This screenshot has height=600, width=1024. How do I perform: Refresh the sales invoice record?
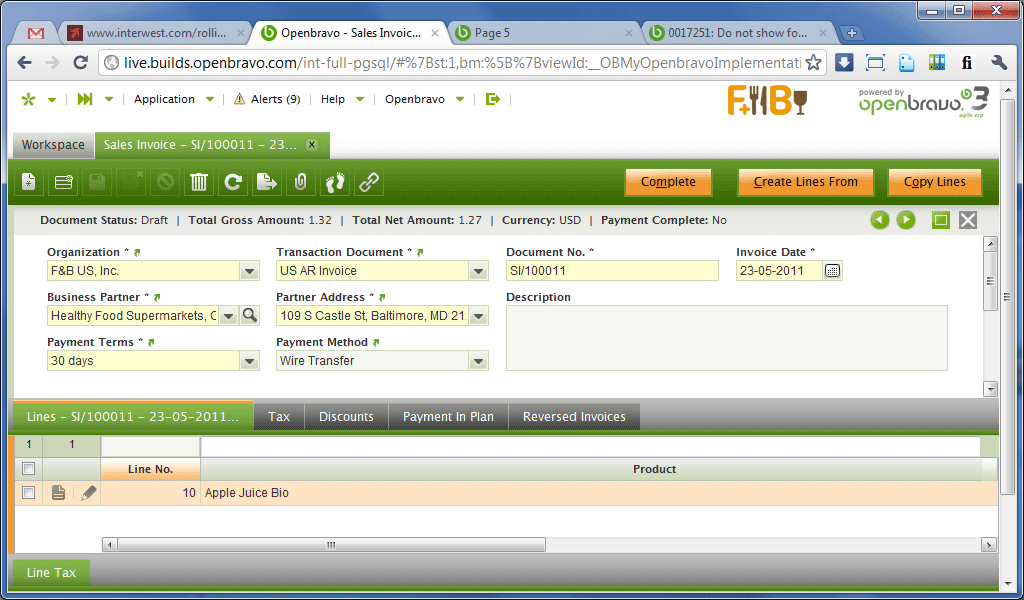pyautogui.click(x=232, y=182)
